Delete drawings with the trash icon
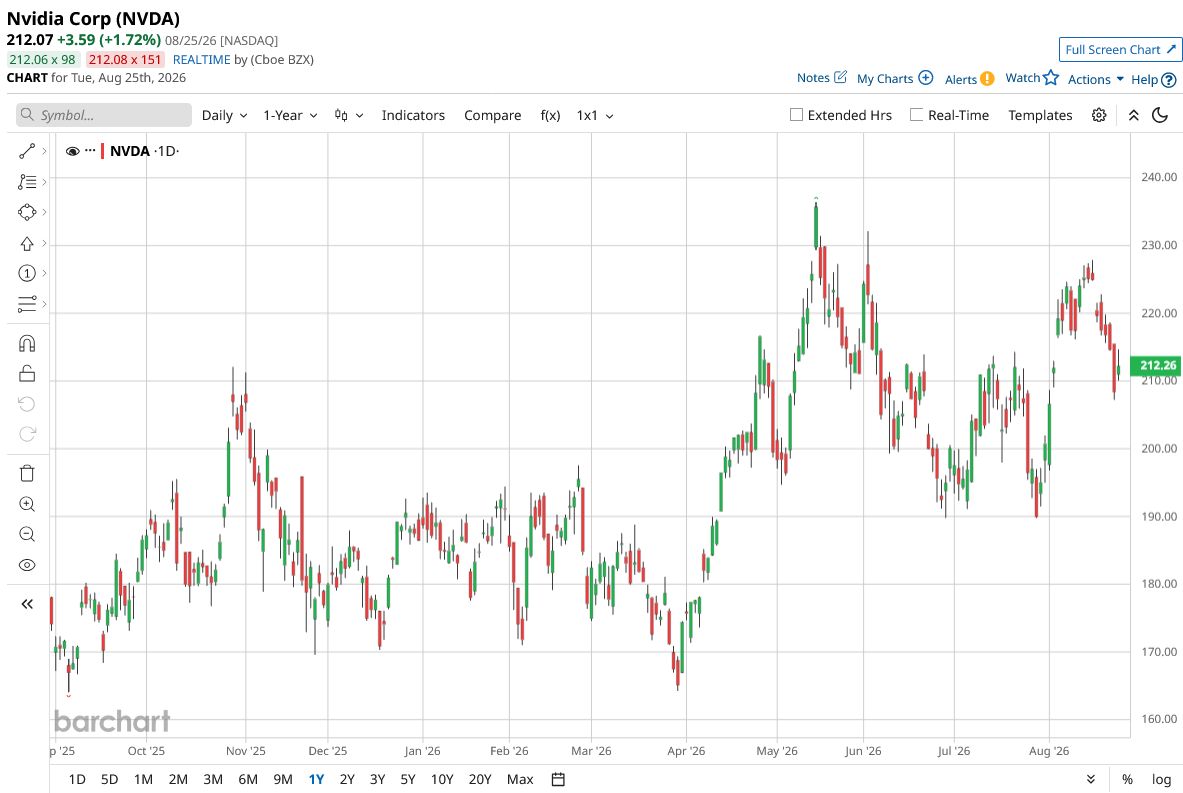Screen dimensions: 1183x793 click(26, 474)
